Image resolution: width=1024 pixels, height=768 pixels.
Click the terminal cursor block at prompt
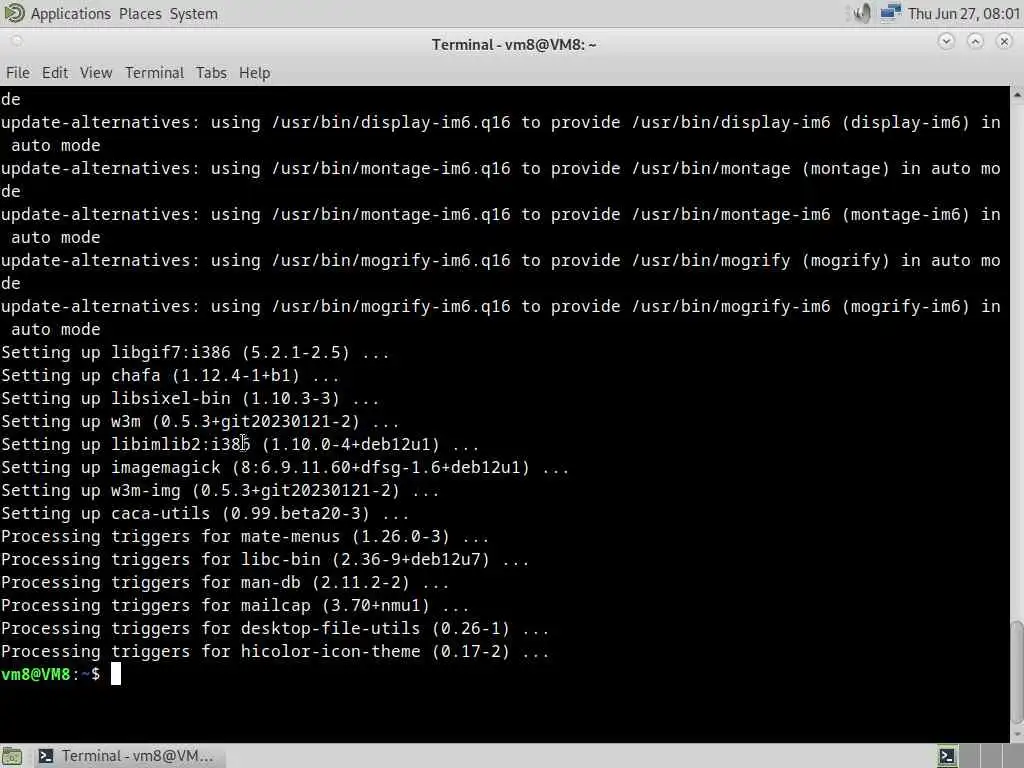tap(116, 674)
